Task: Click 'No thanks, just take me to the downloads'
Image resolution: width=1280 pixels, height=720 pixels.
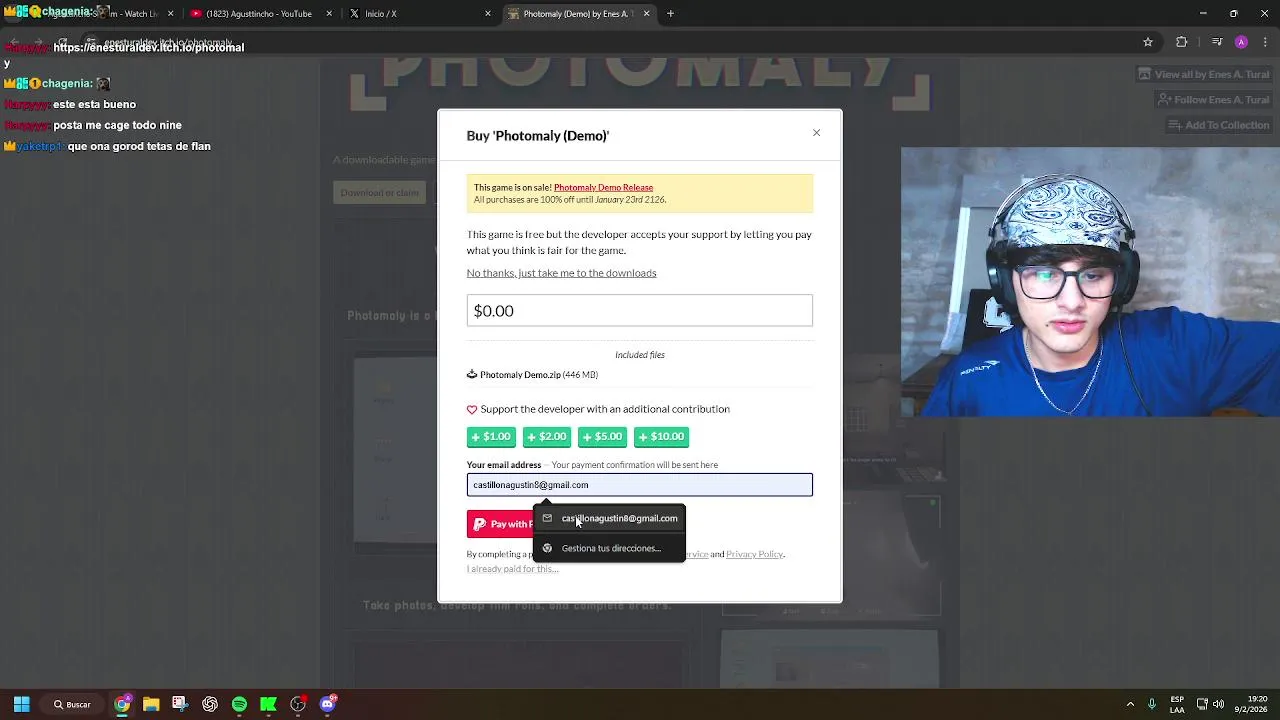Action: pyautogui.click(x=561, y=273)
